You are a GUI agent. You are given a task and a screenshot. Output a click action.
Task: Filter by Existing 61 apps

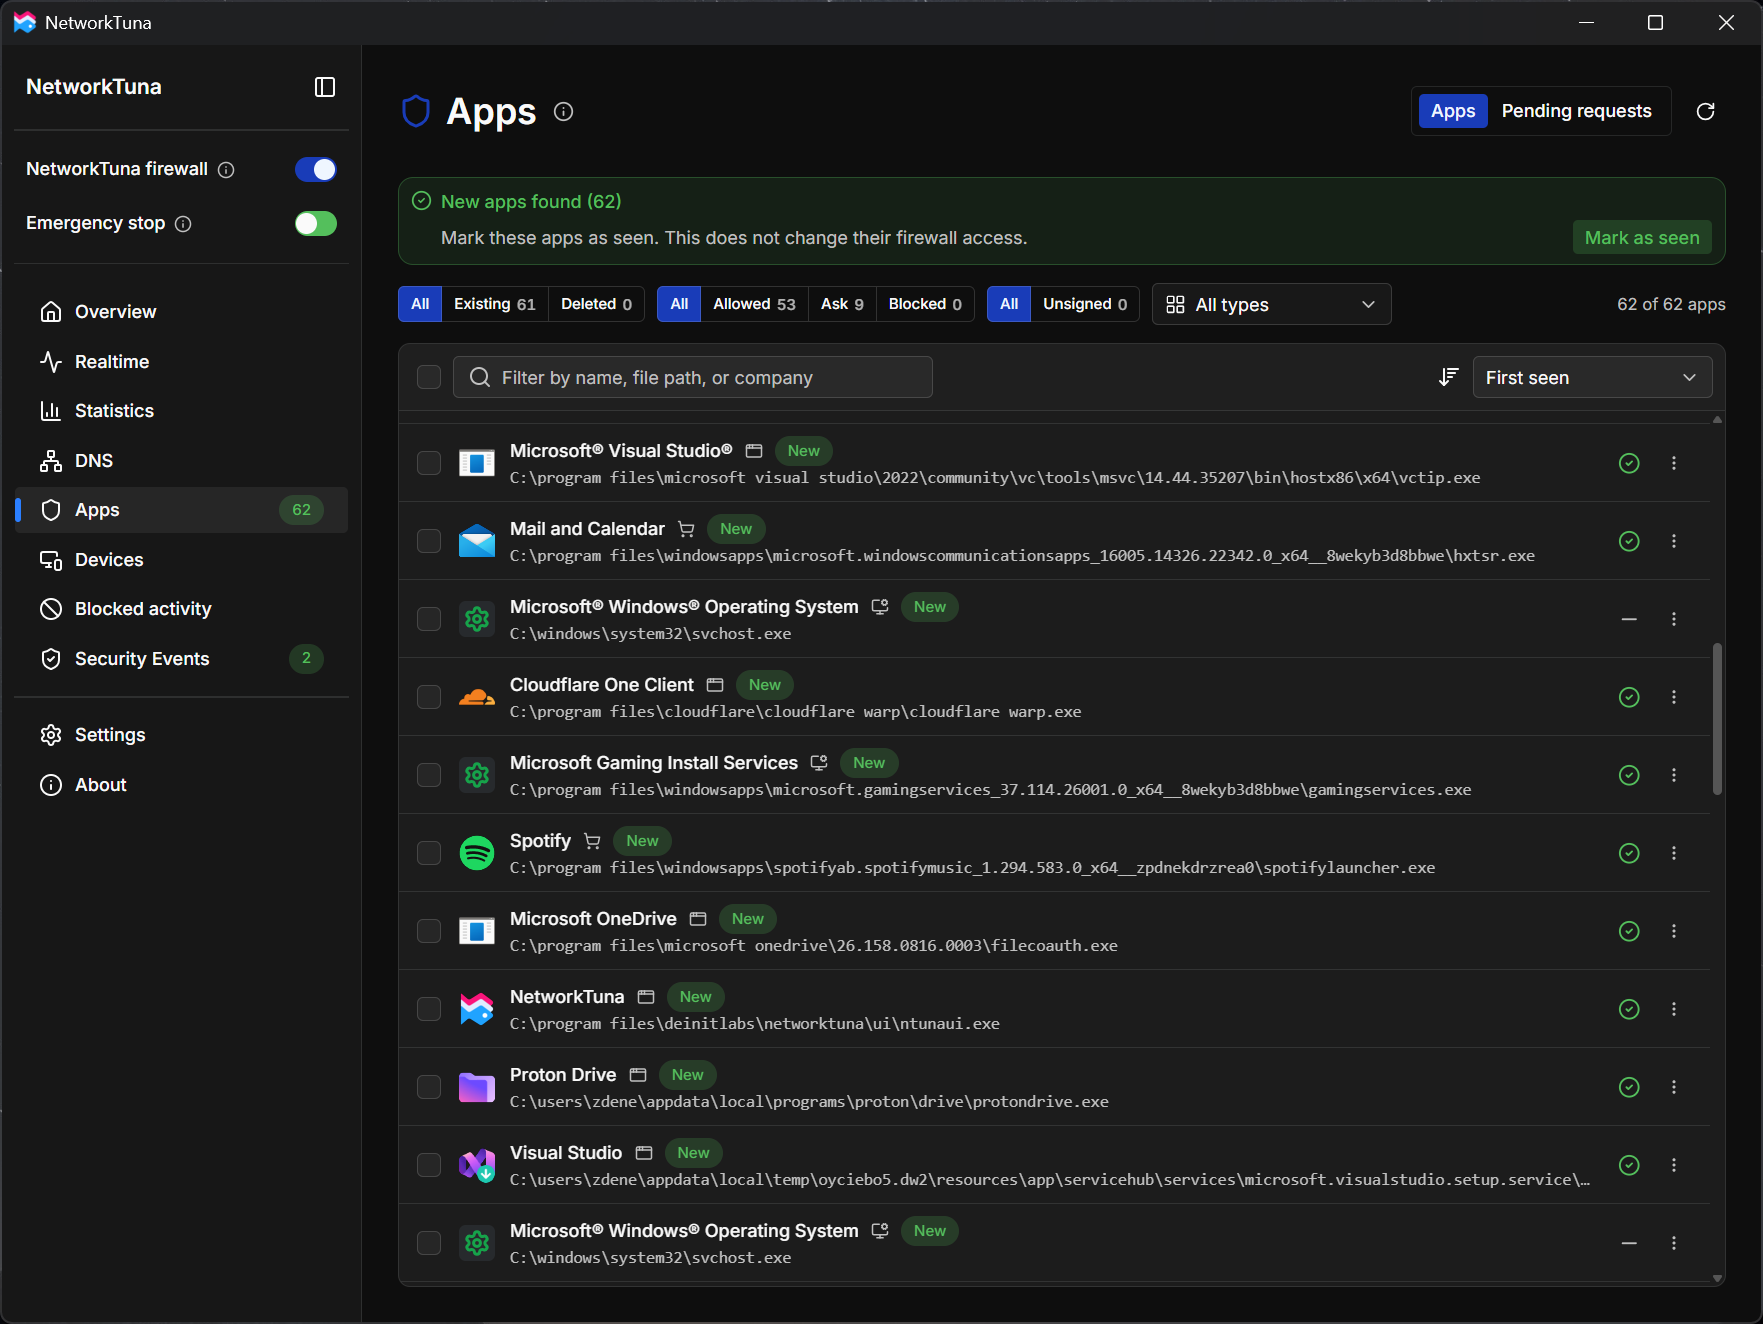pyautogui.click(x=495, y=304)
